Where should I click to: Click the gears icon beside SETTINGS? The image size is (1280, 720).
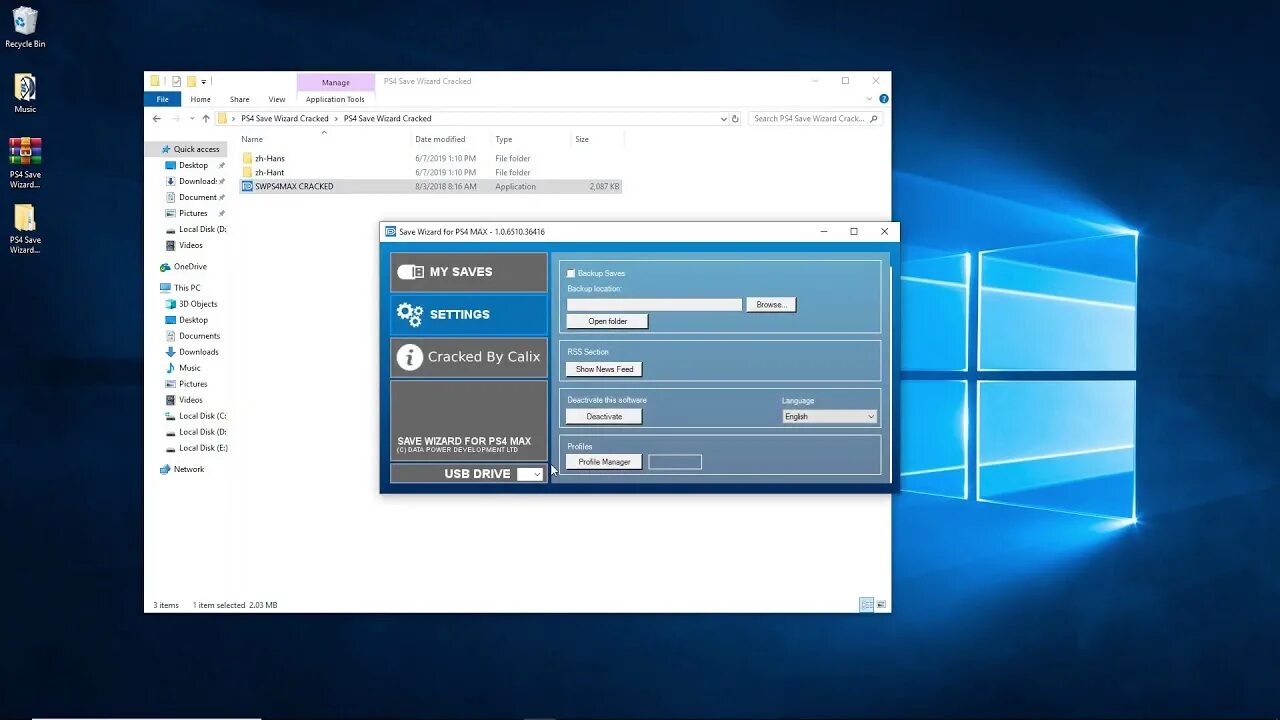(x=410, y=314)
